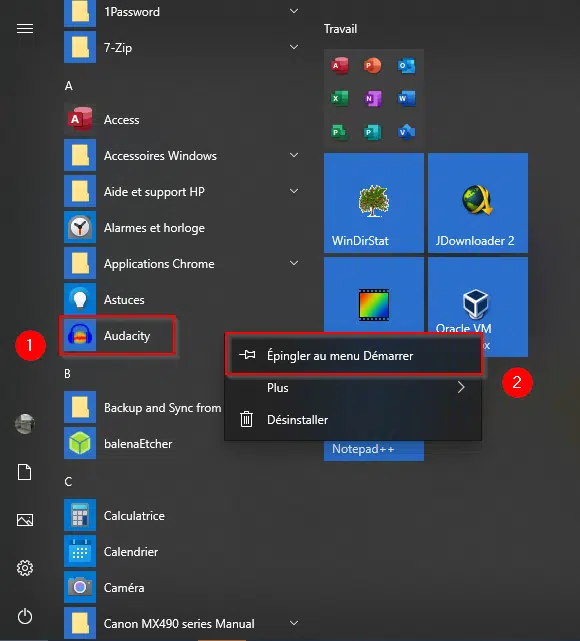Viewport: 580px width, 641px height.
Task: Launch the WinDirStat tile
Action: click(x=374, y=203)
